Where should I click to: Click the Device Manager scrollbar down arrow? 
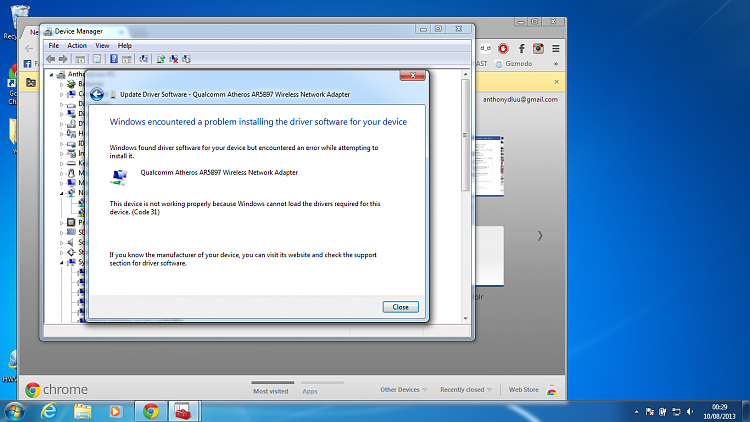pos(465,318)
